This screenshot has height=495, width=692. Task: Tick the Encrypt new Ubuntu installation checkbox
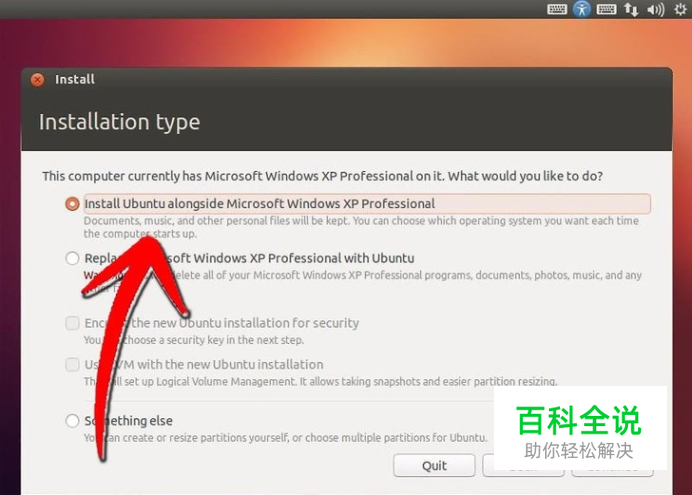click(x=72, y=323)
